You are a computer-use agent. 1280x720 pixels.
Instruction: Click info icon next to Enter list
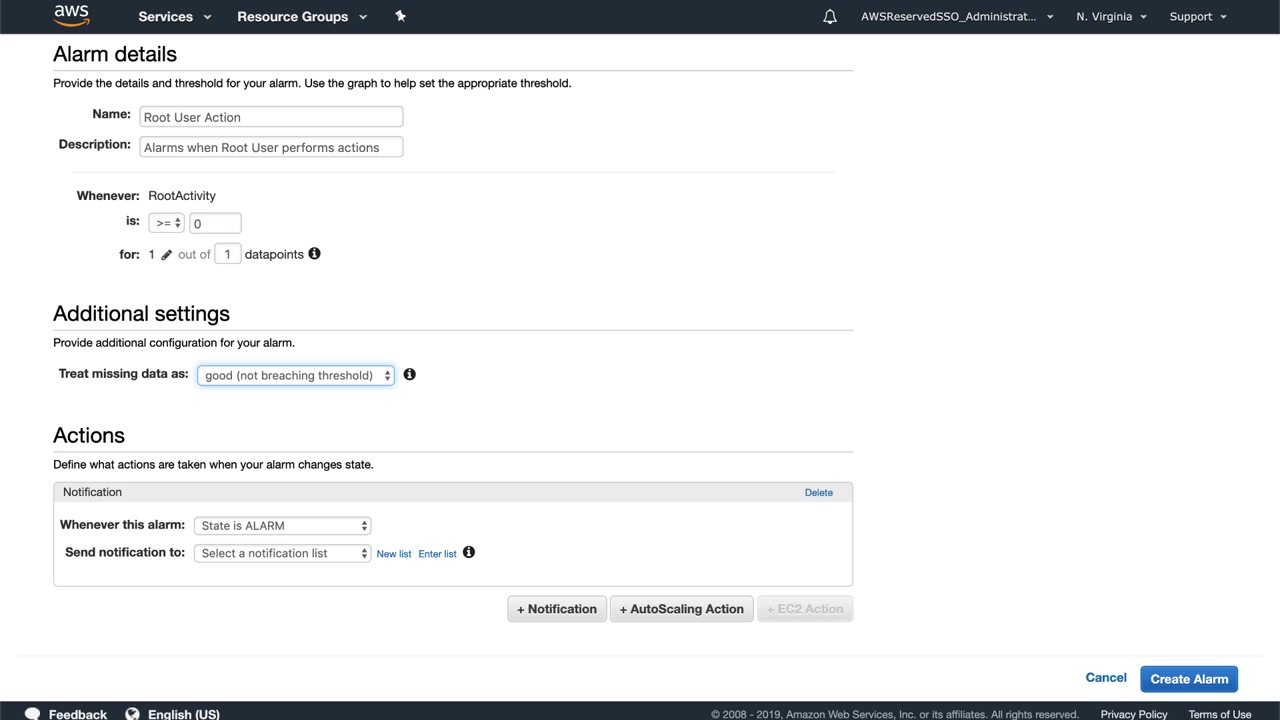tap(469, 552)
